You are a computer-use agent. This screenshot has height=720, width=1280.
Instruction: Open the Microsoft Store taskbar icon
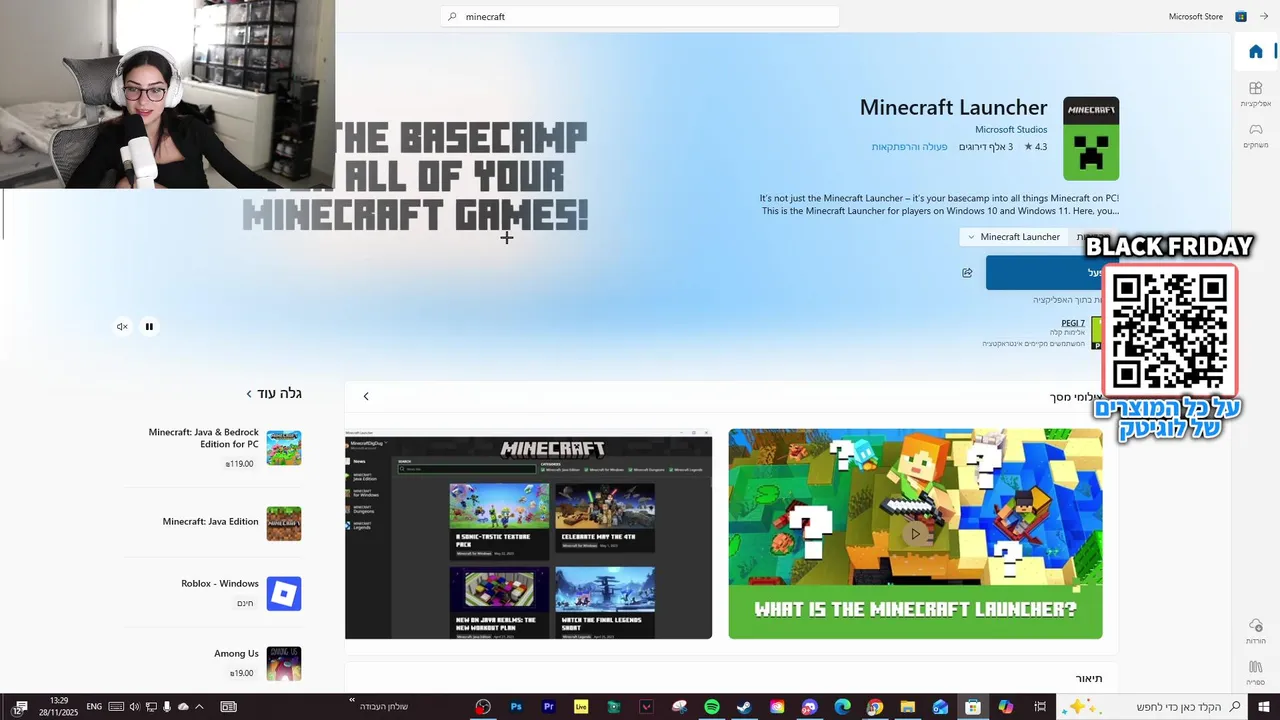click(x=973, y=707)
